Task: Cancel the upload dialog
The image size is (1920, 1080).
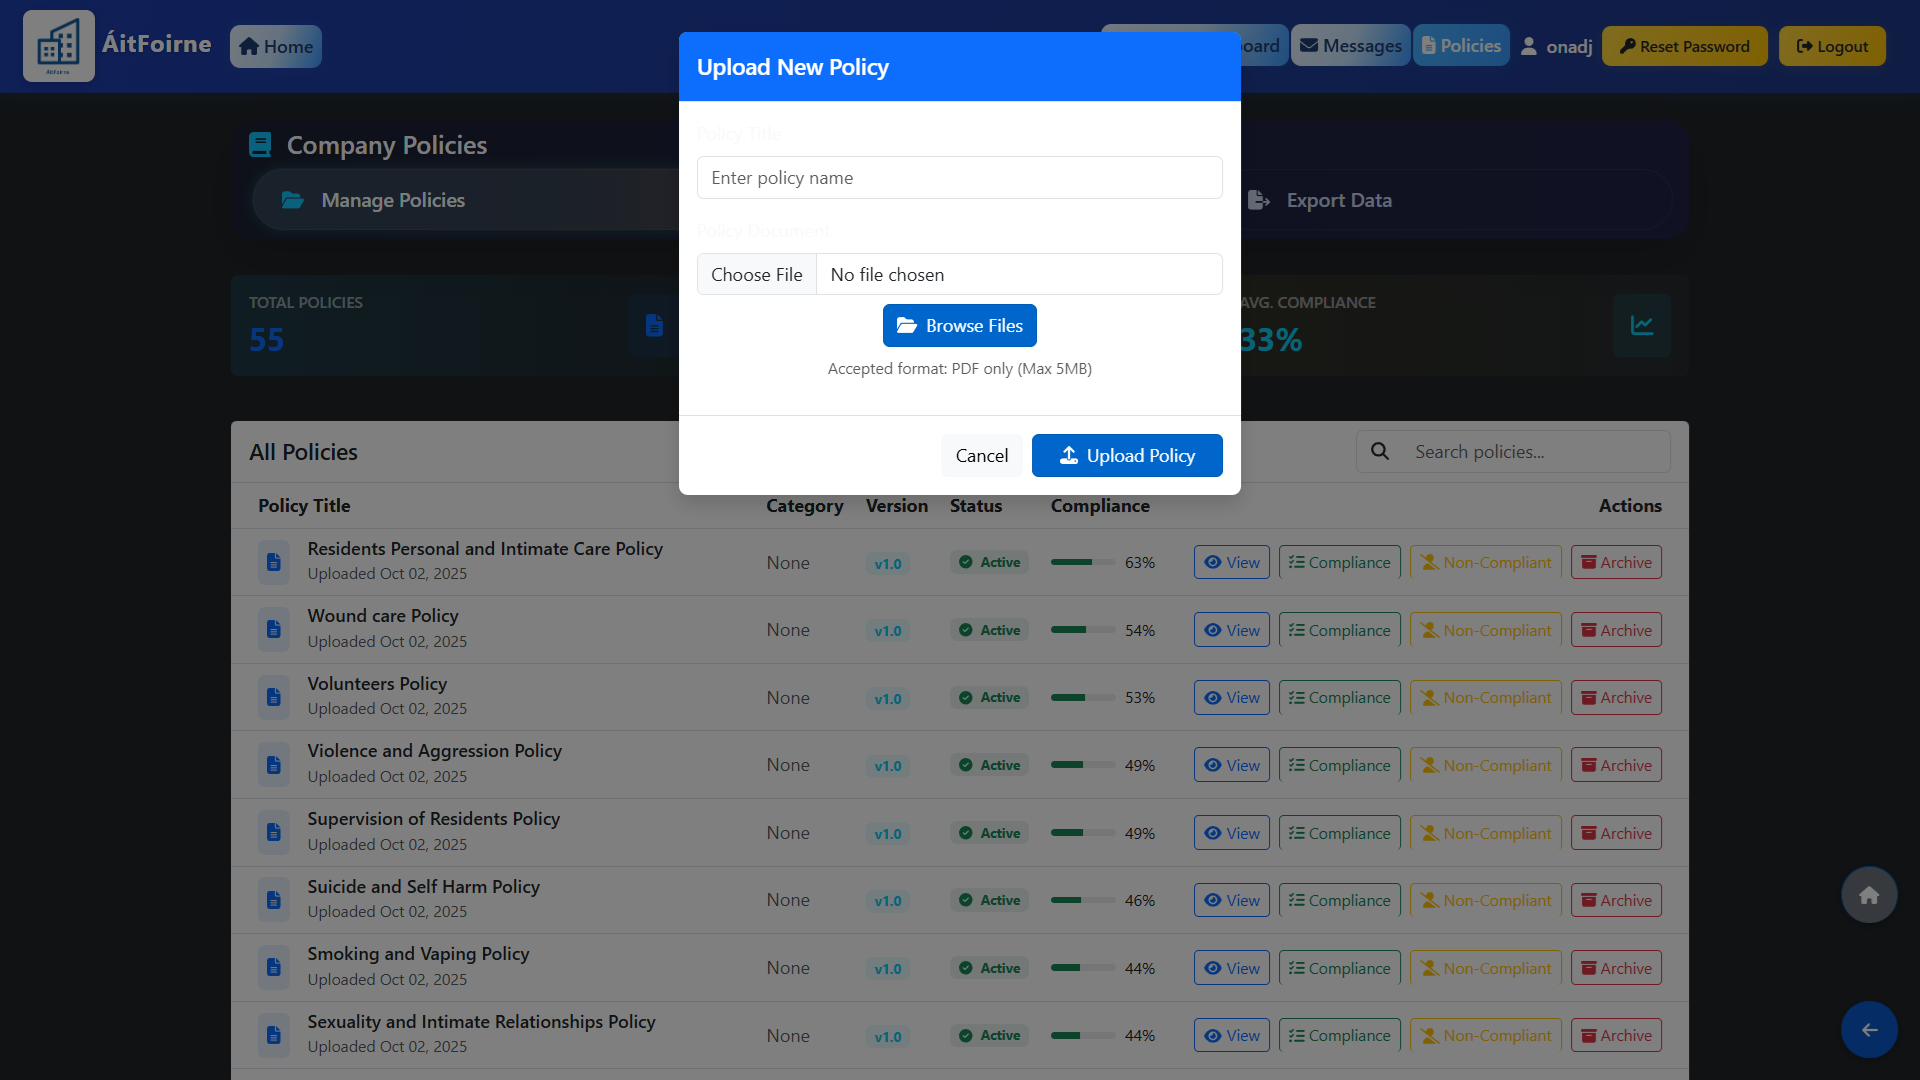Action: (981, 455)
